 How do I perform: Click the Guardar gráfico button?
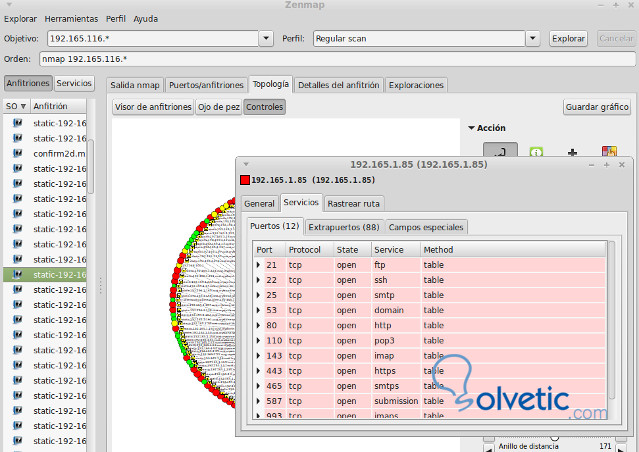597,107
